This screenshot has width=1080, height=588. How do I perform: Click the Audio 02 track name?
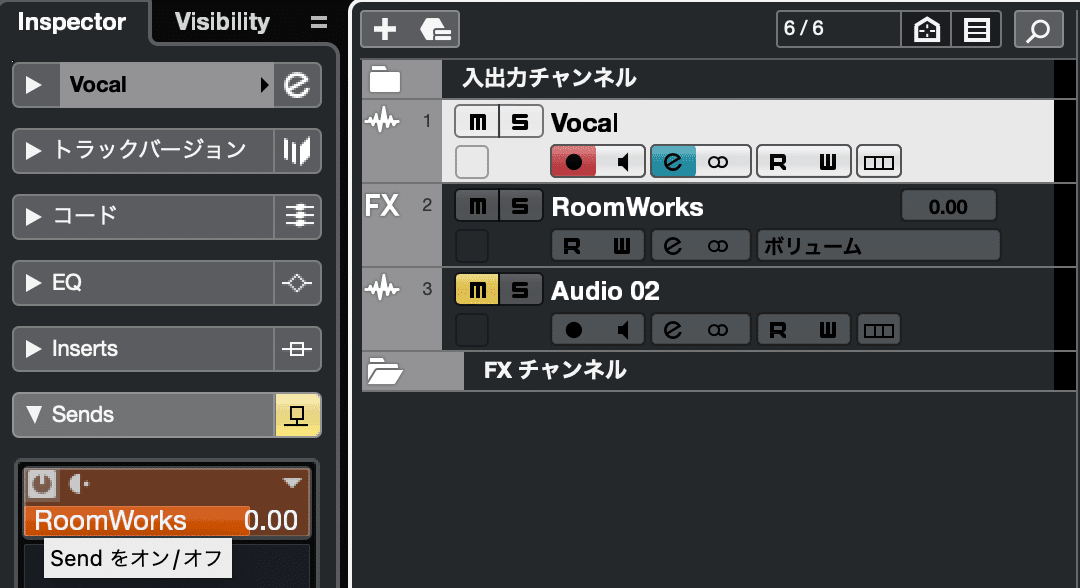click(x=605, y=291)
